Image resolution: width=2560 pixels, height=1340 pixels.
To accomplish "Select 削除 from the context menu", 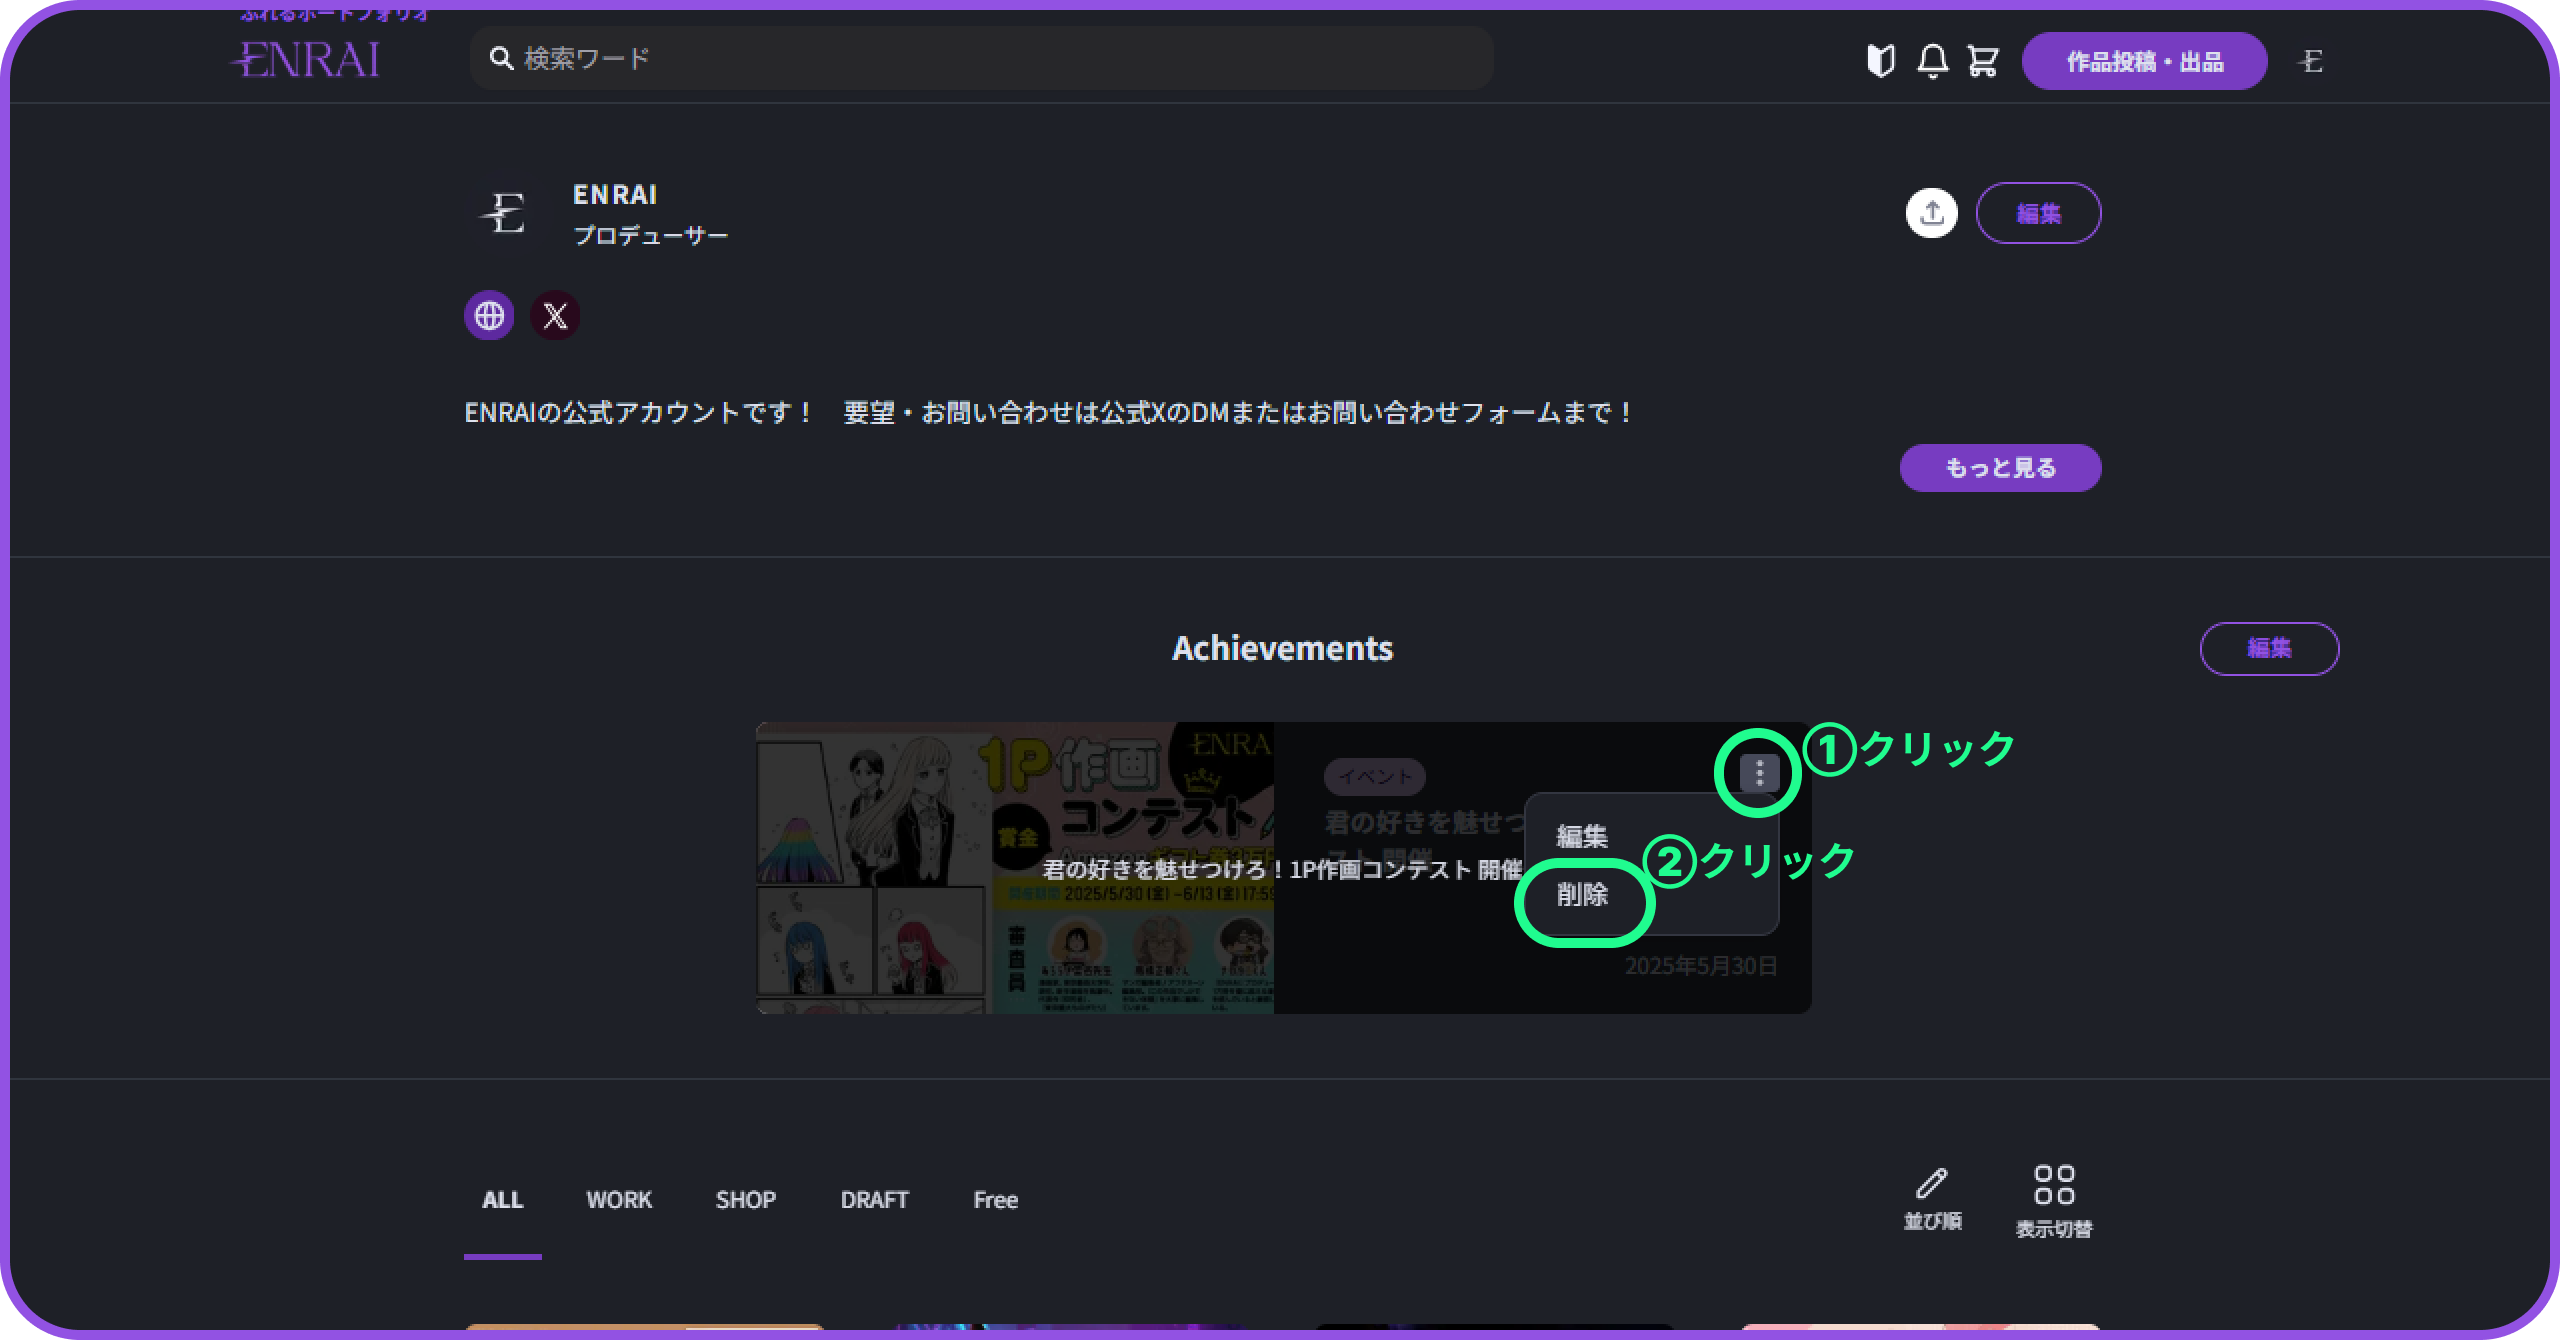I will [x=1582, y=895].
